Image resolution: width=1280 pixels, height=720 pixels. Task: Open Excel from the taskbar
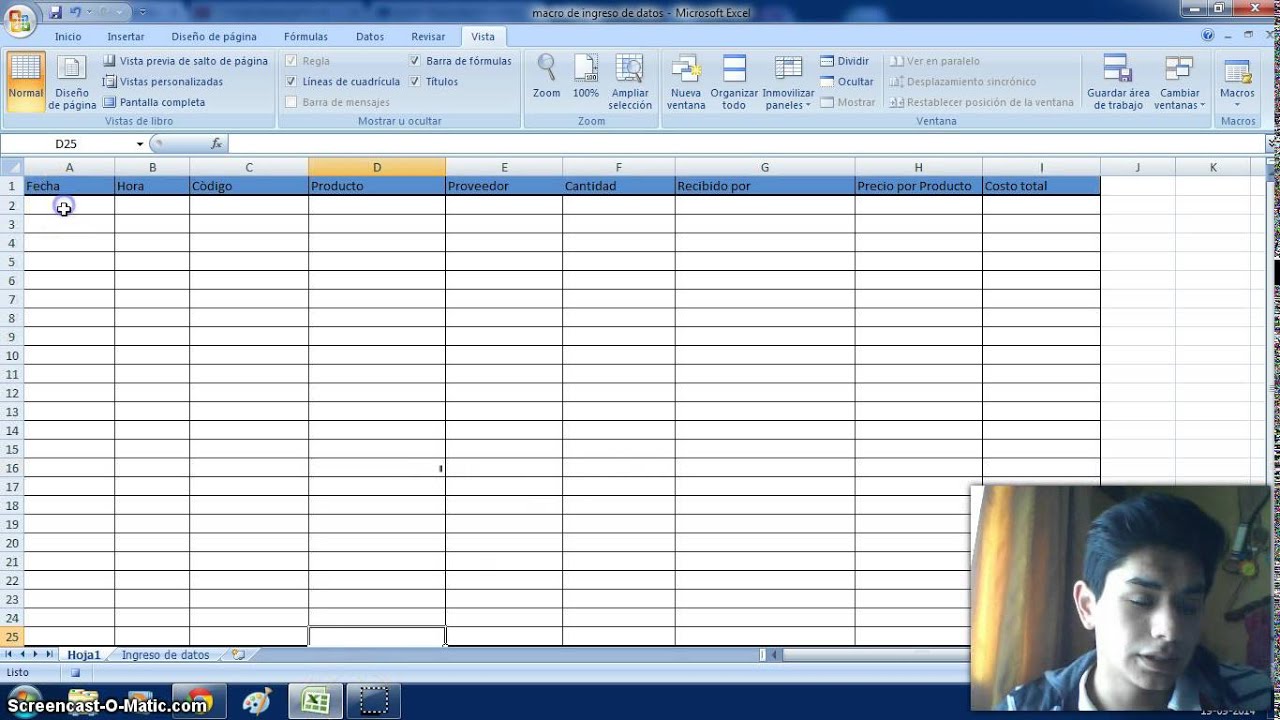[x=316, y=702]
